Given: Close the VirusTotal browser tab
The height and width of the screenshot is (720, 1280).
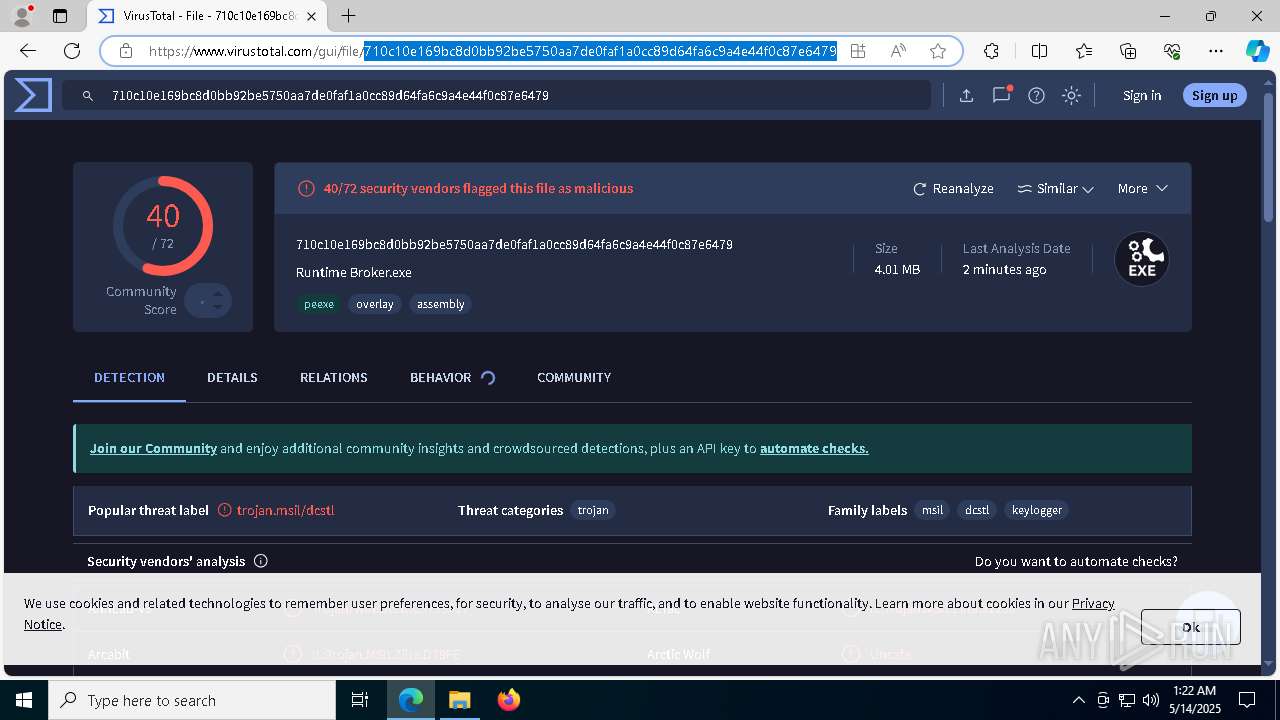Looking at the screenshot, I should coord(312,16).
